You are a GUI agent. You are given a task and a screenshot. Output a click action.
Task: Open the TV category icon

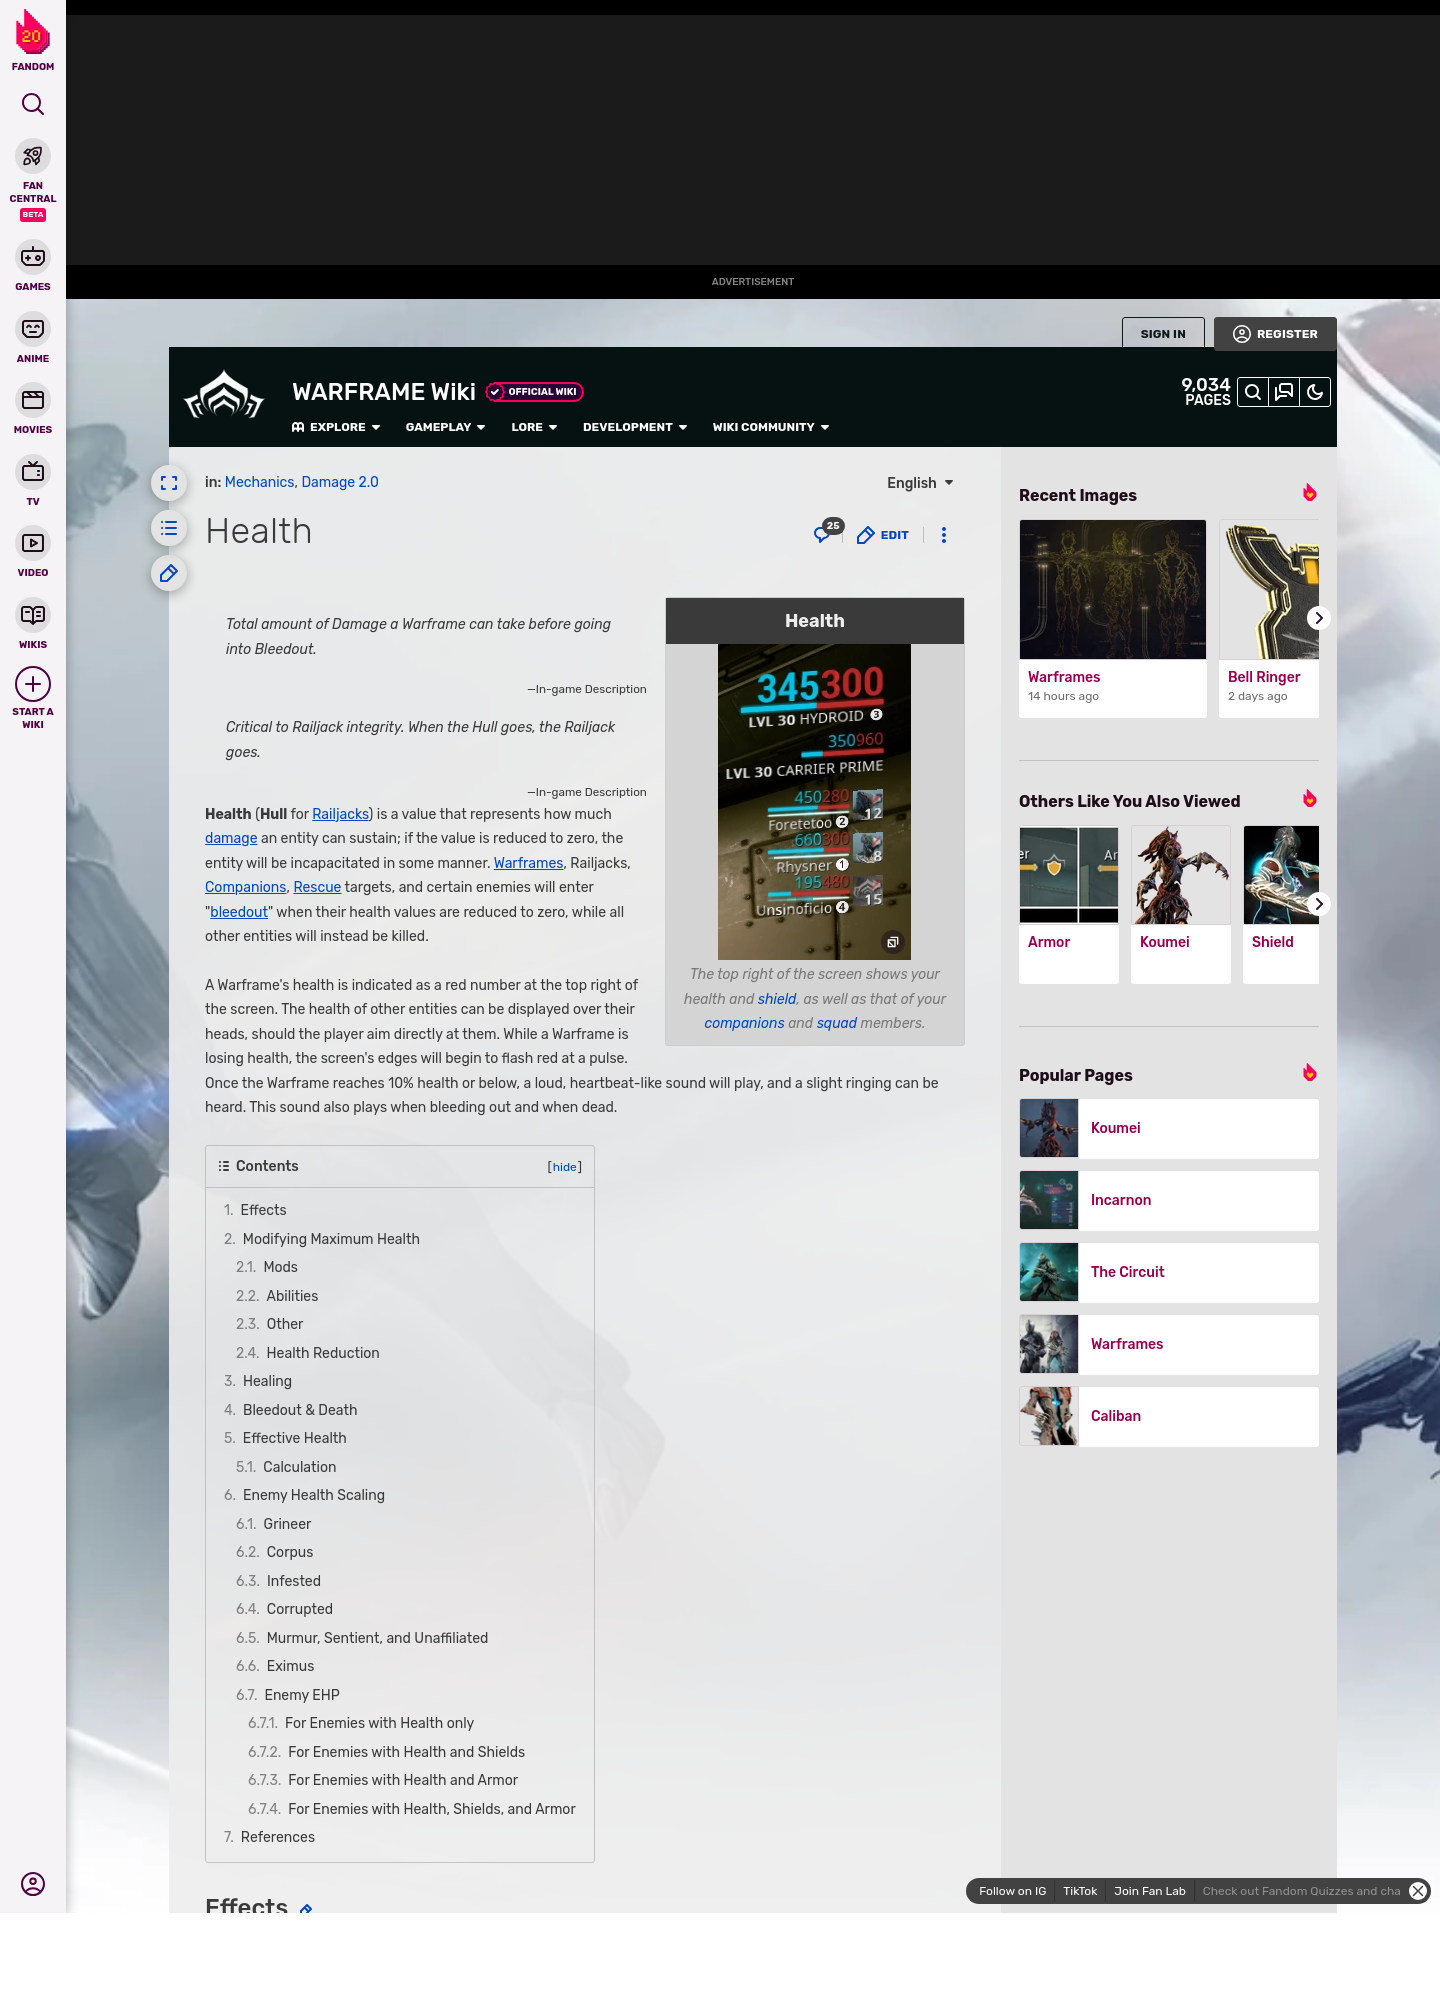(33, 480)
